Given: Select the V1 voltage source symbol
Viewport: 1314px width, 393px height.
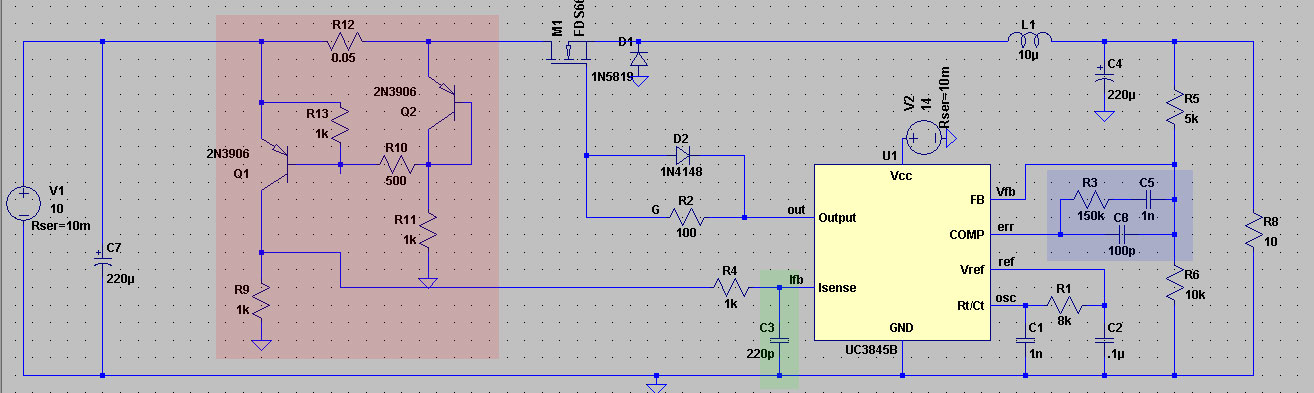Looking at the screenshot, I should click(x=23, y=203).
